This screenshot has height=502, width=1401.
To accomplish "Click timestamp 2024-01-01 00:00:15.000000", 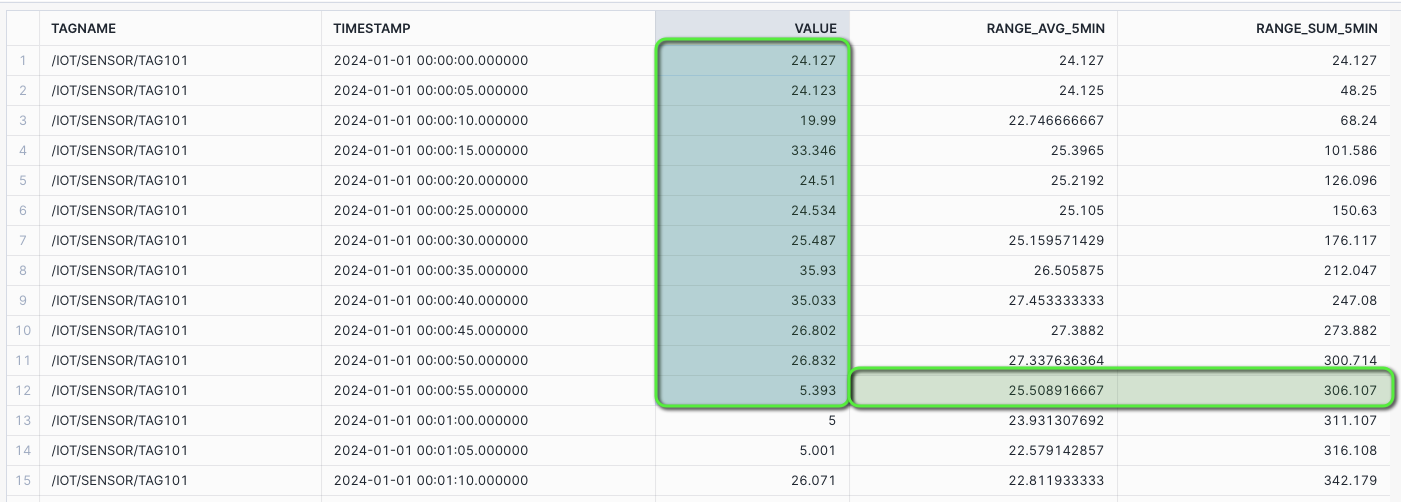I will click(431, 150).
